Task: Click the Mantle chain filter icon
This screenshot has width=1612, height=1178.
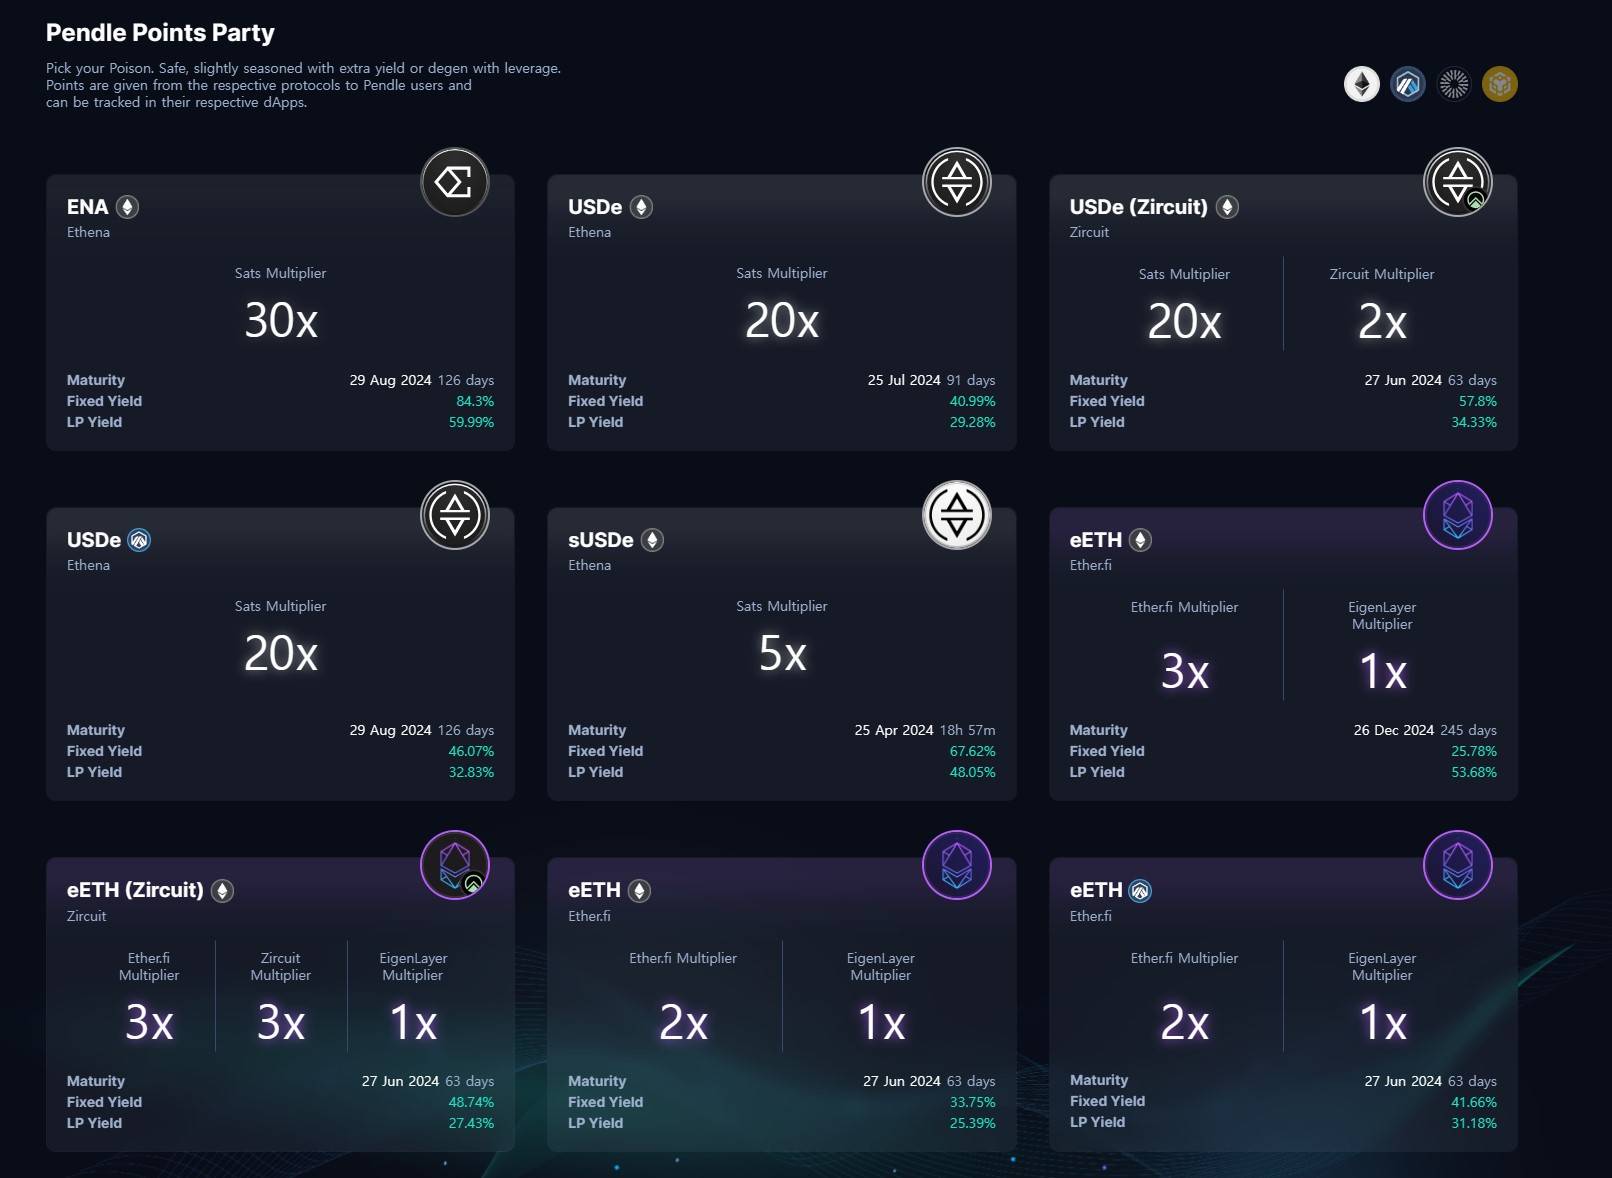Action: (1453, 84)
